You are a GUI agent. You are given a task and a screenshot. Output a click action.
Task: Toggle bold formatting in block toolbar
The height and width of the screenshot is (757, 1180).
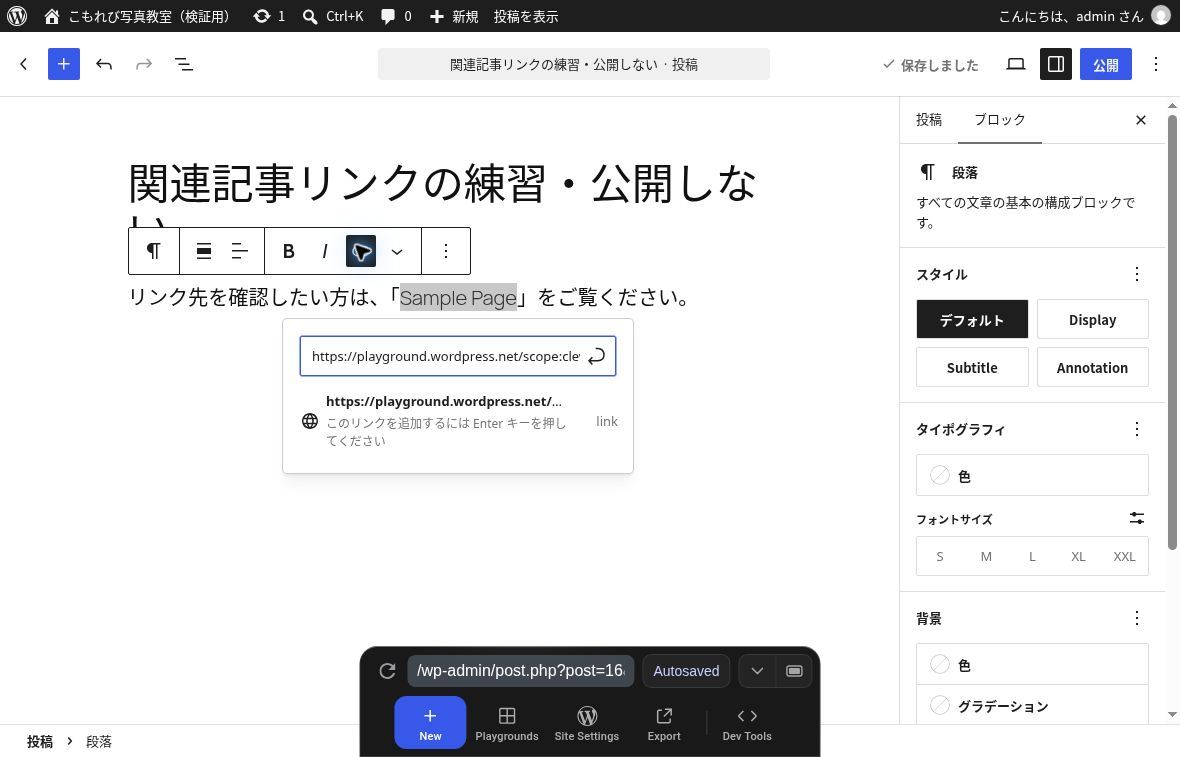(x=288, y=251)
